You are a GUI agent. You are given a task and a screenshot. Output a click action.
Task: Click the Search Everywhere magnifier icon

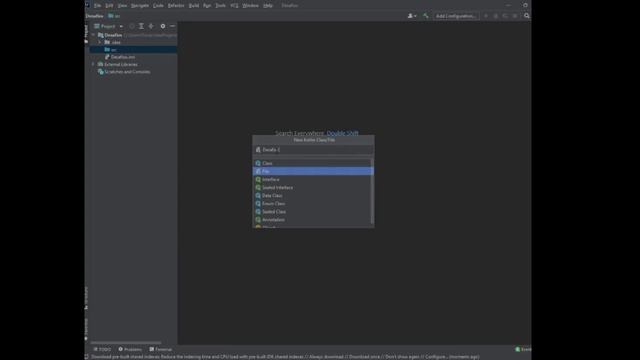click(527, 16)
